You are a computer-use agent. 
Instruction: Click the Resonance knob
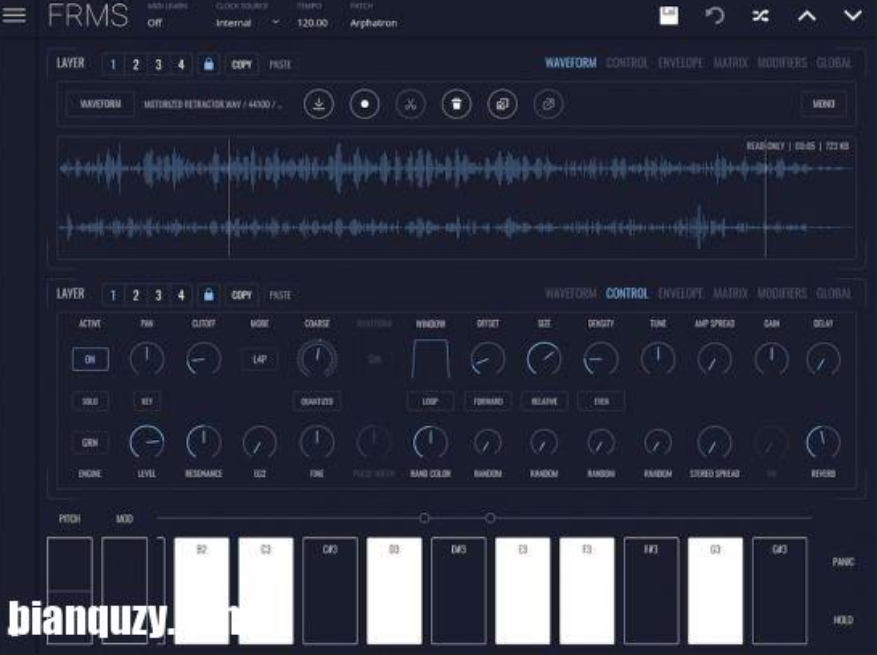(204, 442)
